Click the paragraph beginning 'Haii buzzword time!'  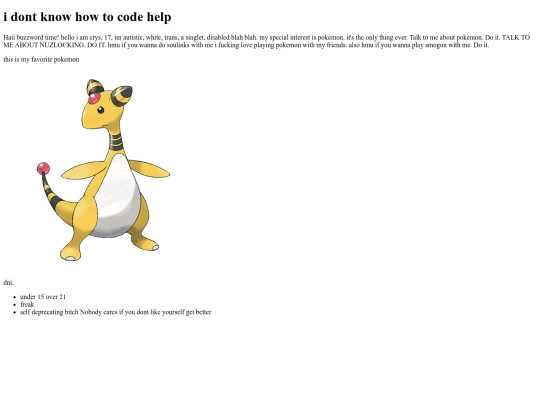point(267,41)
